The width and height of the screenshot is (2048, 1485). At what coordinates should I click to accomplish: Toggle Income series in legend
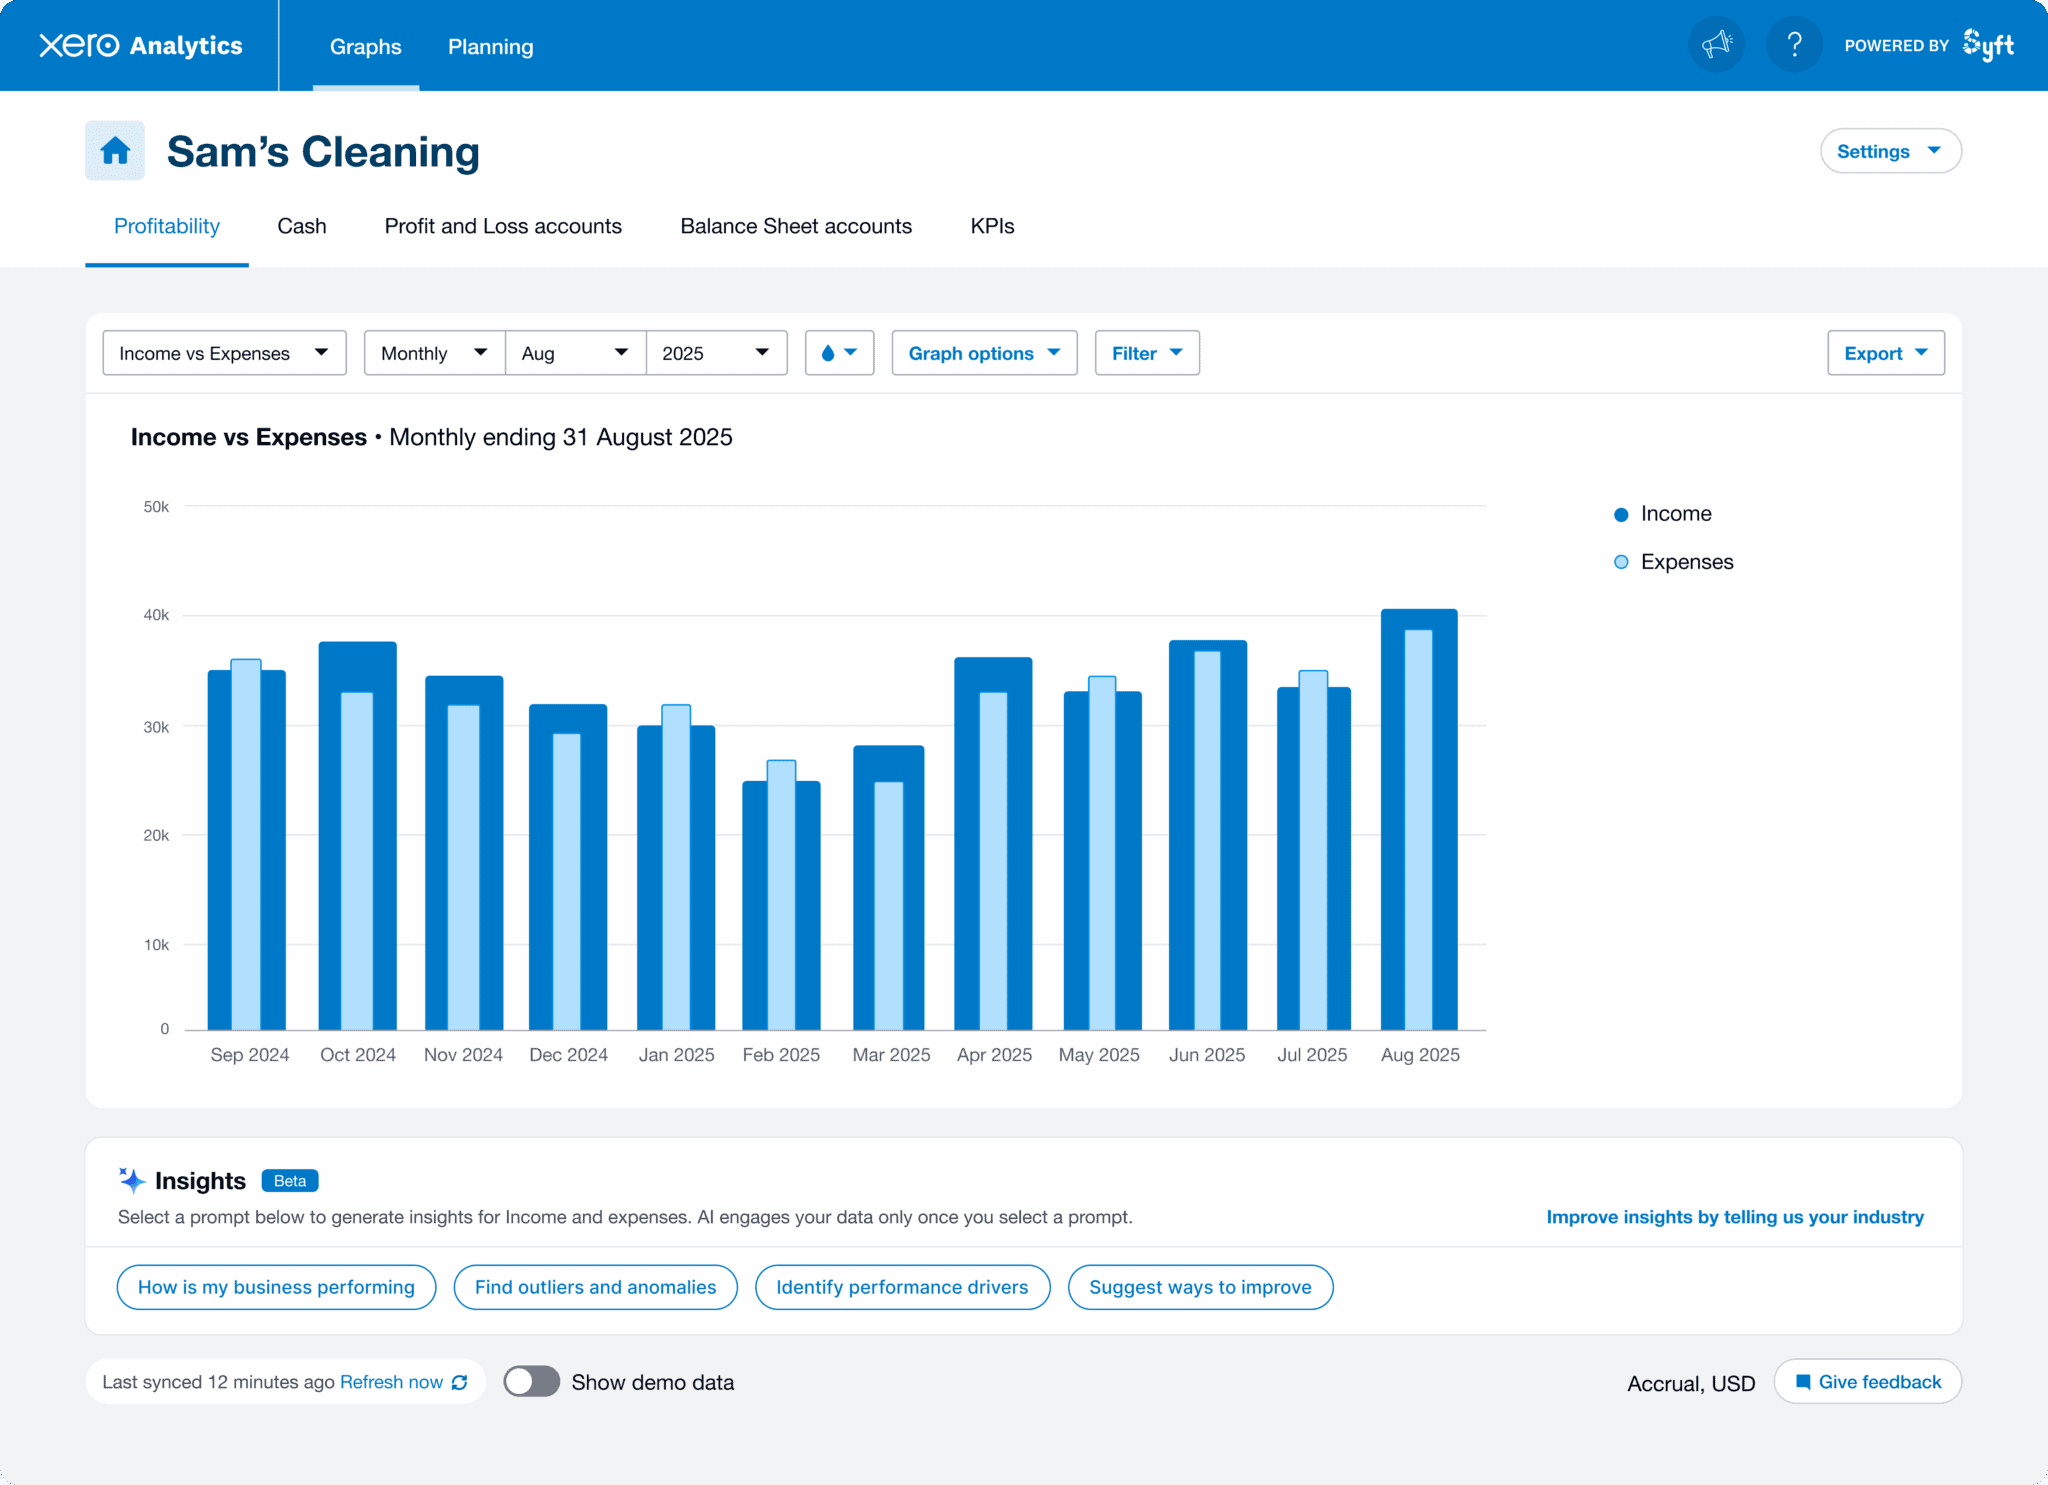point(1675,514)
